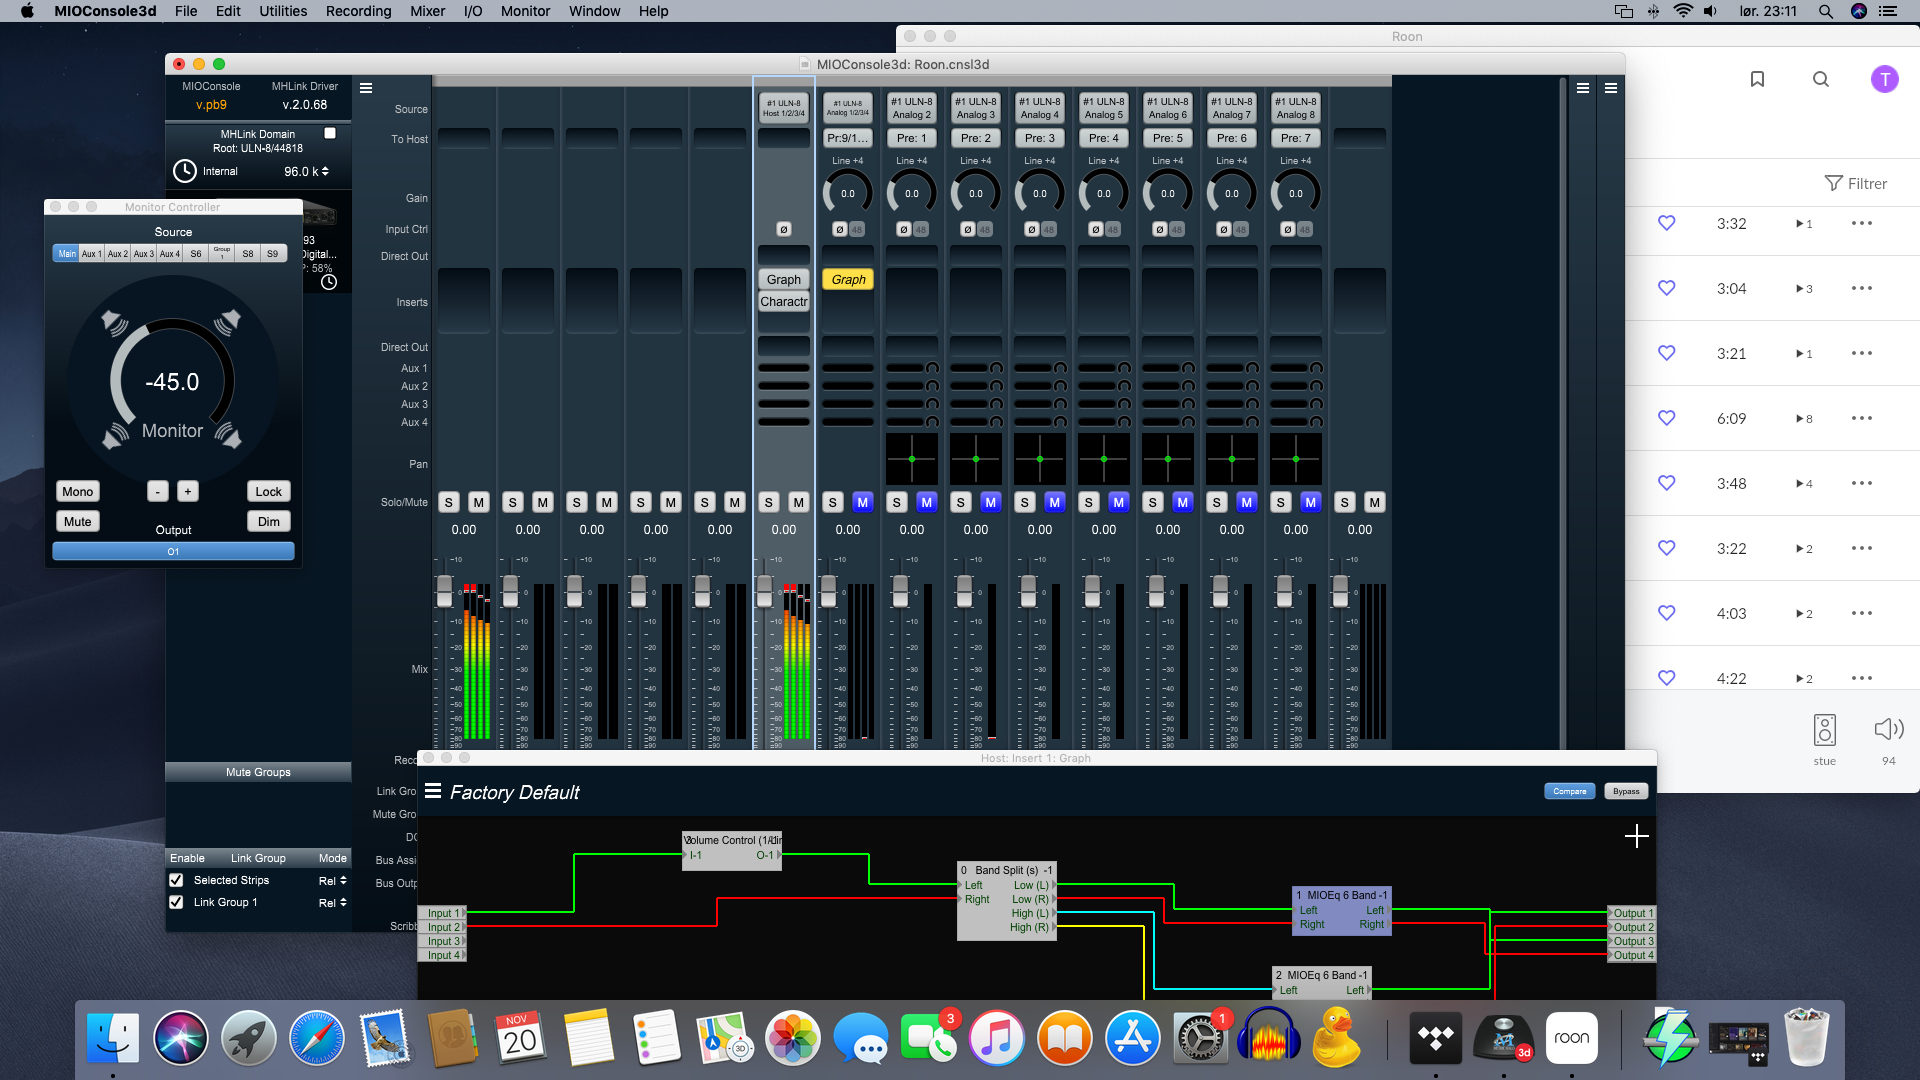This screenshot has height=1080, width=1920.
Task: Open the Audio Hijack headphones app in dock
Action: click(1269, 1038)
